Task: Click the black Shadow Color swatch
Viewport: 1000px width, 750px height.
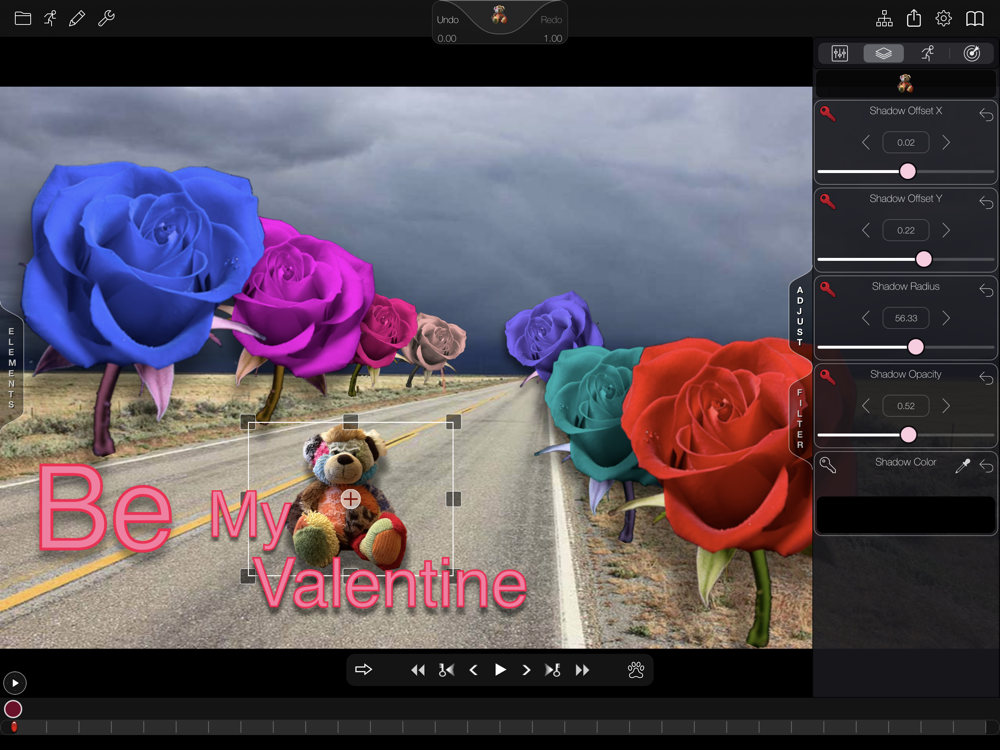Action: [x=906, y=514]
